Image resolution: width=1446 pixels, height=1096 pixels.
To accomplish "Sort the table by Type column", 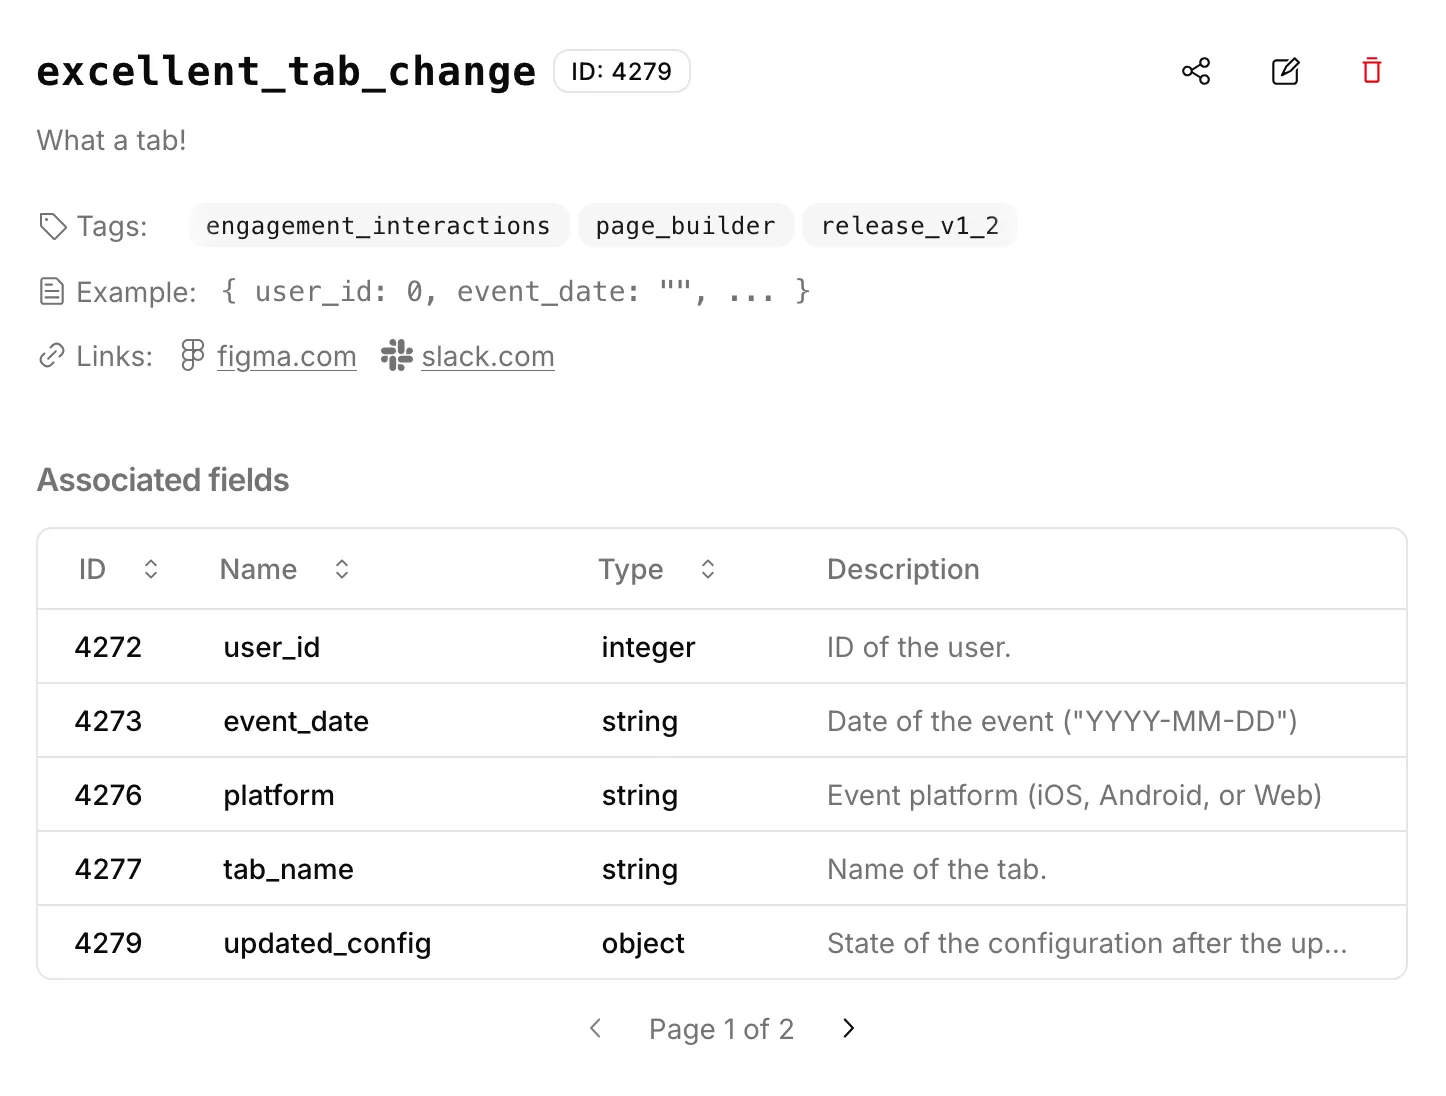I will coord(707,568).
